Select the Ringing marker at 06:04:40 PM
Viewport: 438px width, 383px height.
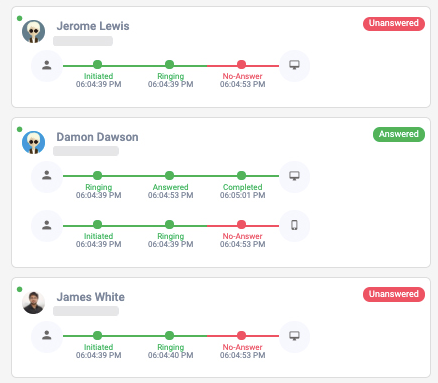[x=170, y=336]
